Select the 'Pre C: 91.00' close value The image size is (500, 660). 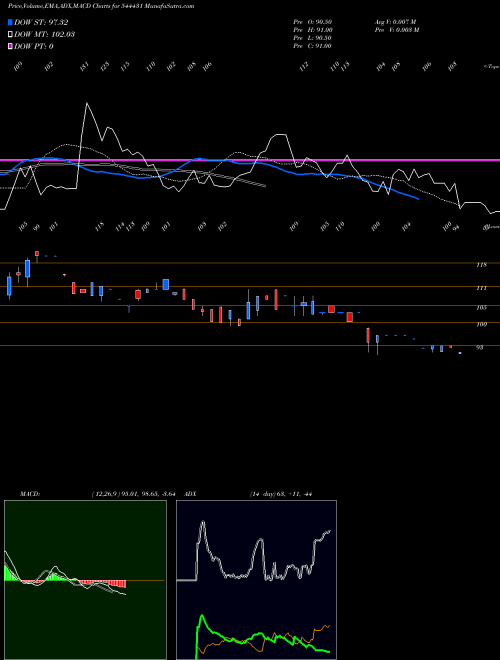313,46
